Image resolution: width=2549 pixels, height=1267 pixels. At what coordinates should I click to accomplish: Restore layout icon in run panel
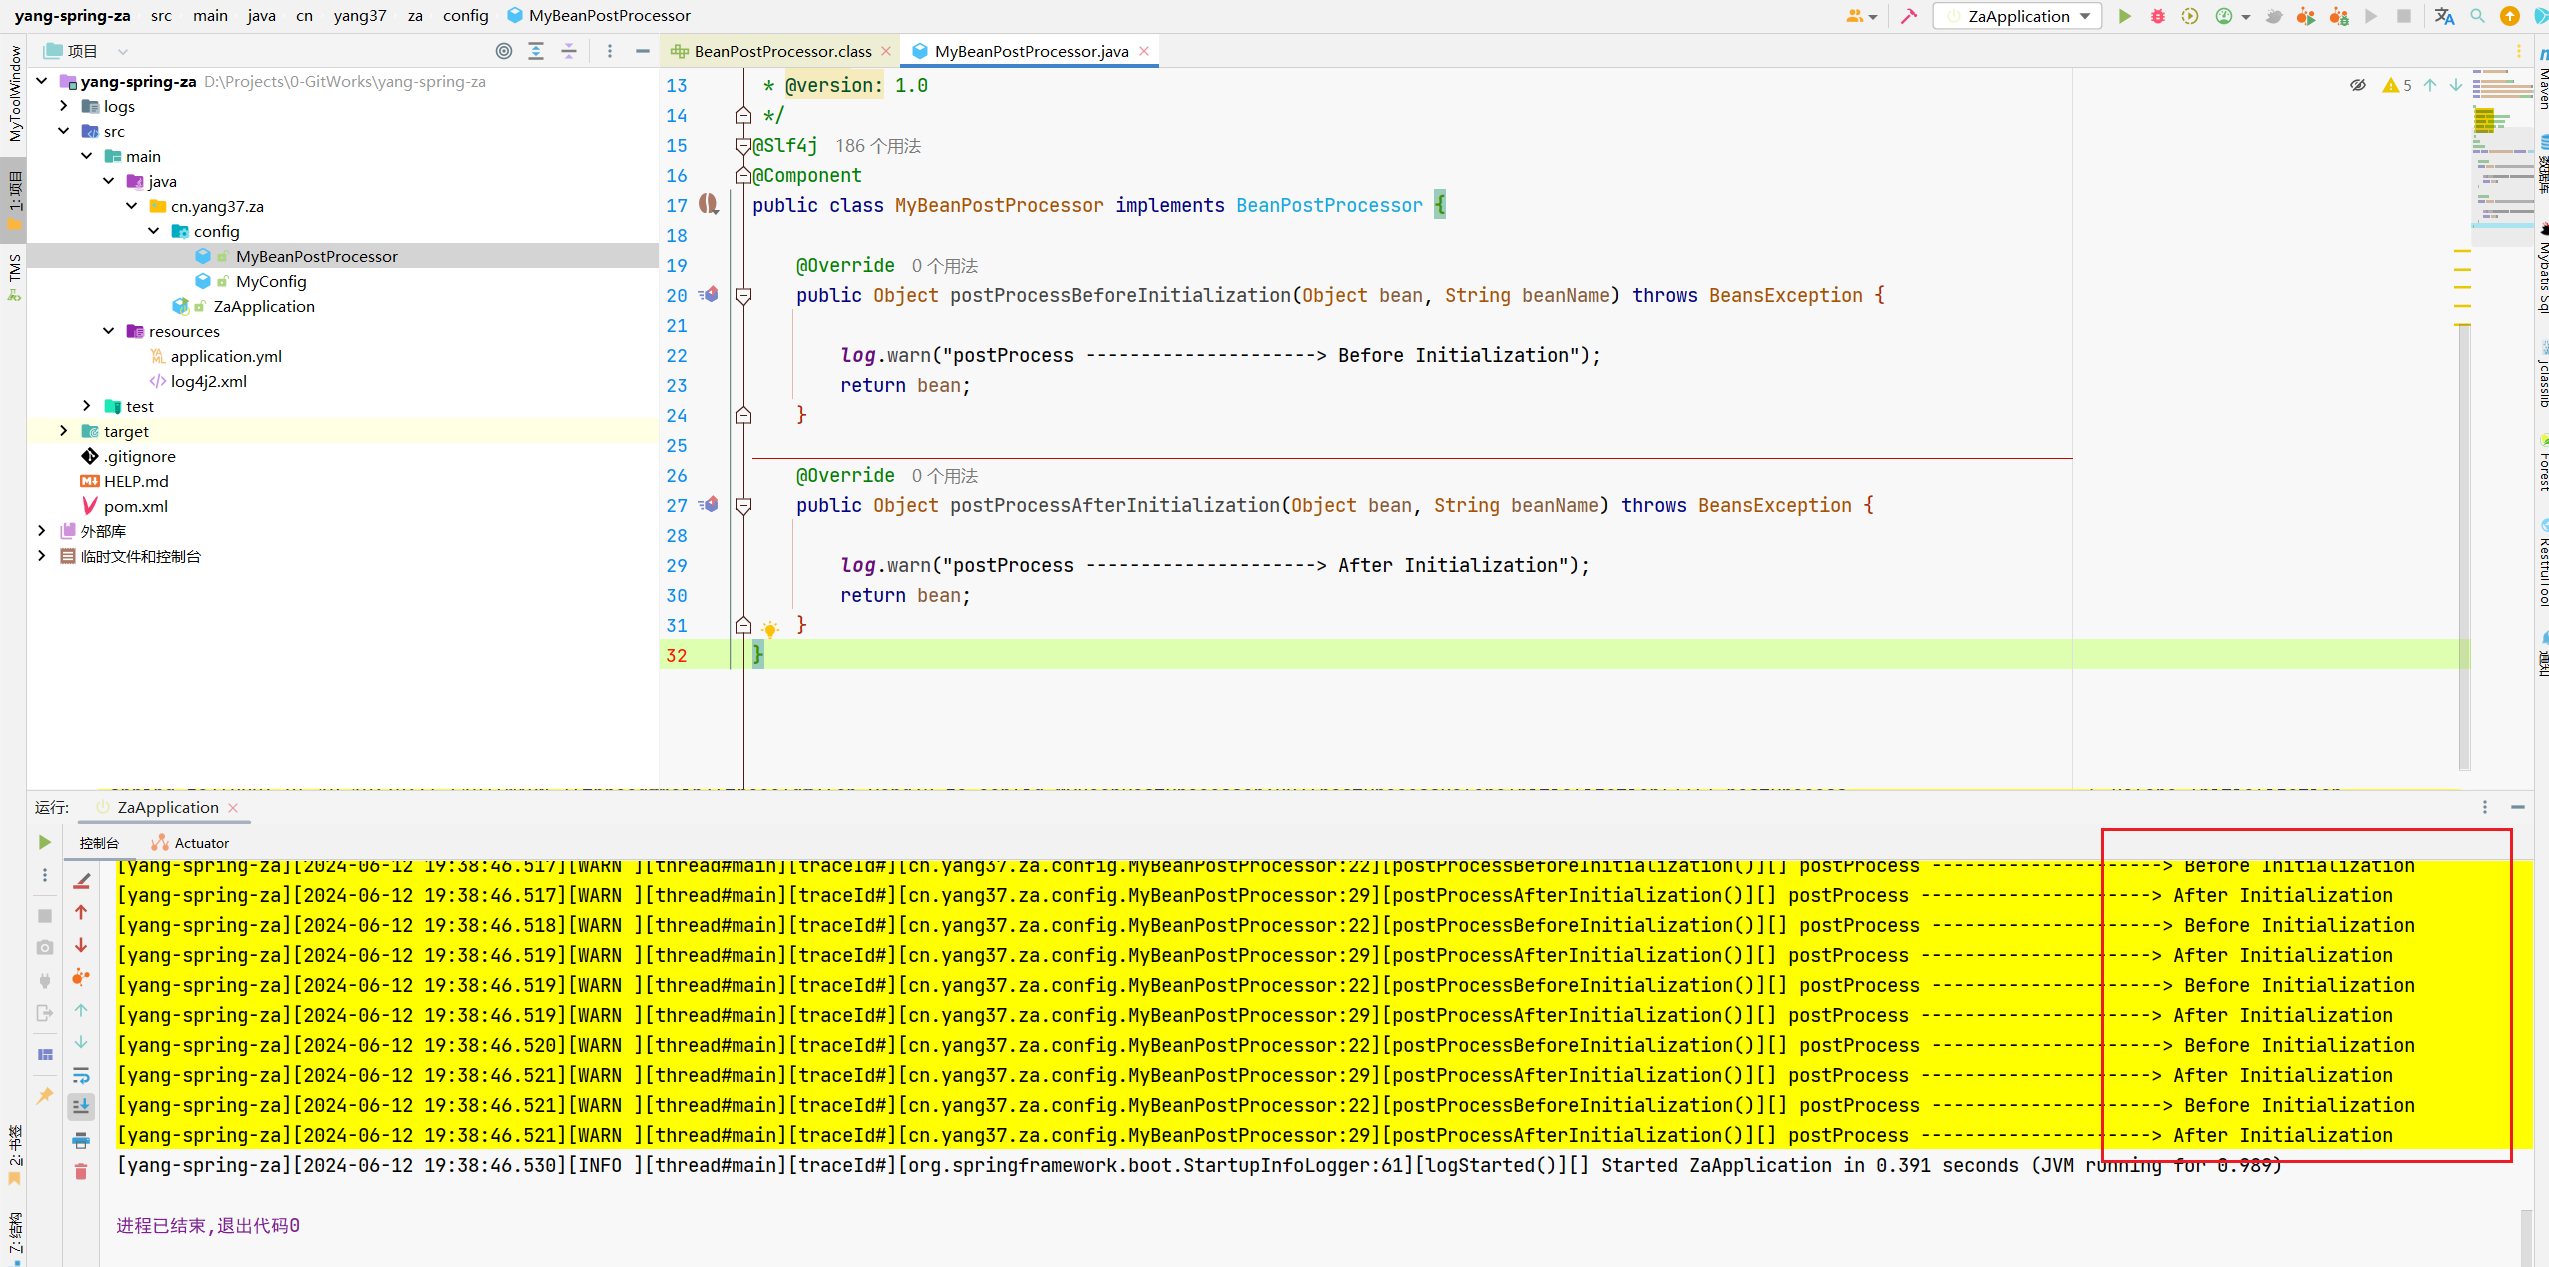coord(45,1054)
